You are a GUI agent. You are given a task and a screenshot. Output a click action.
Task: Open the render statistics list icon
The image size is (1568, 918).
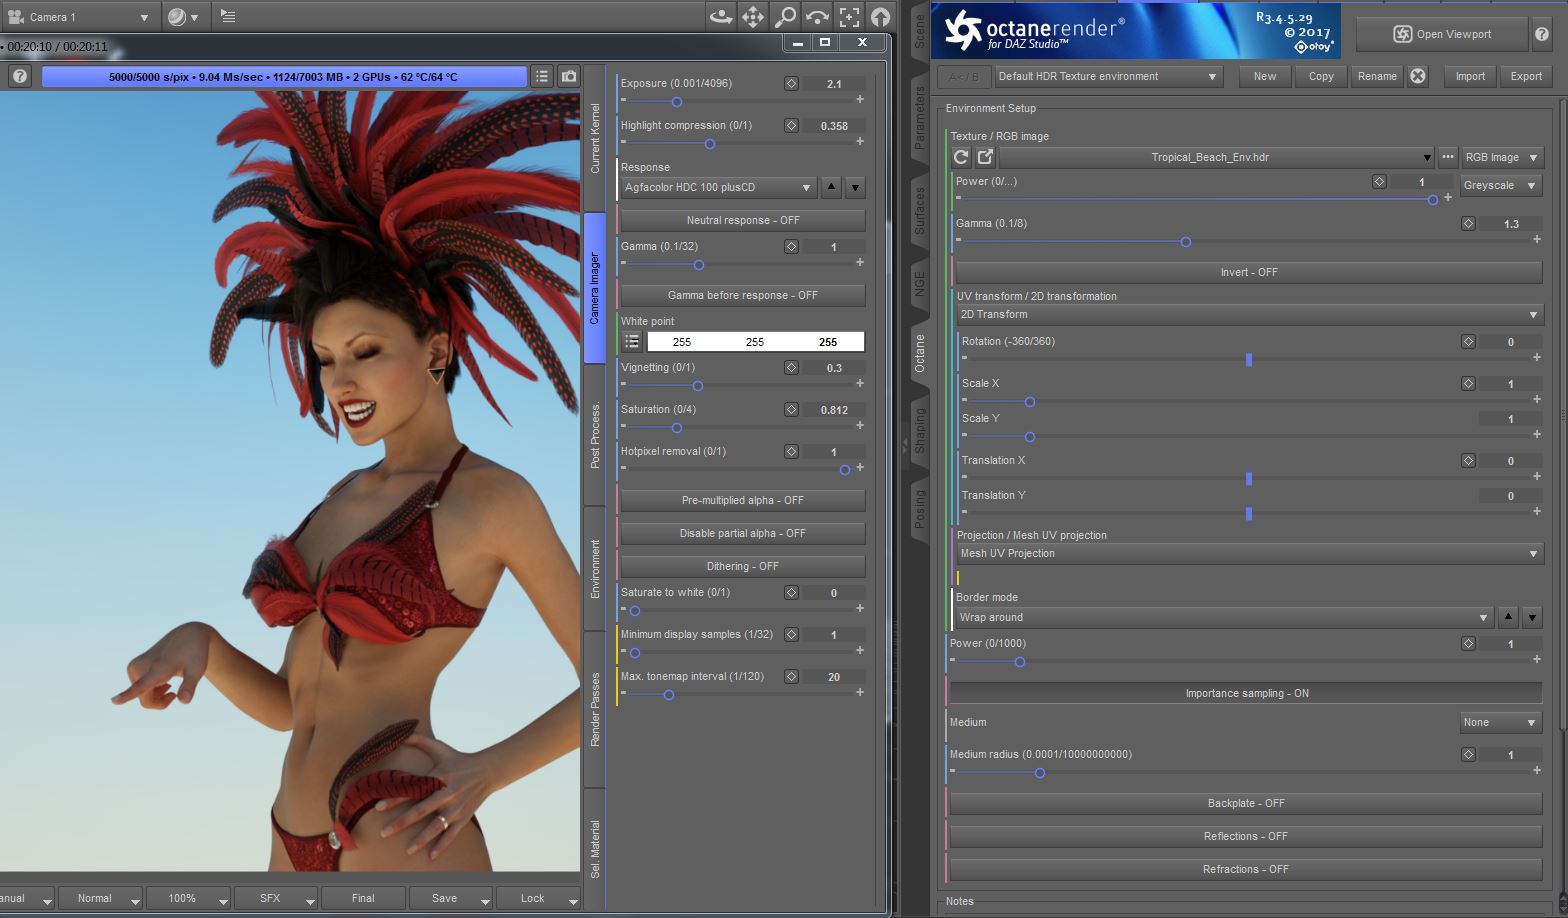pyautogui.click(x=541, y=76)
